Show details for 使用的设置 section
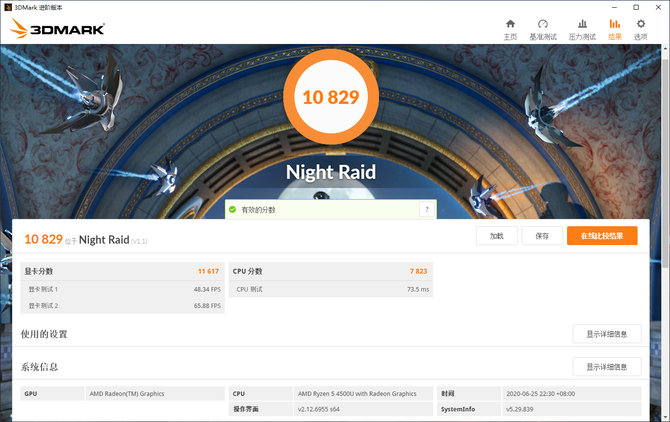Viewport: 670px width, 422px height. pyautogui.click(x=606, y=334)
